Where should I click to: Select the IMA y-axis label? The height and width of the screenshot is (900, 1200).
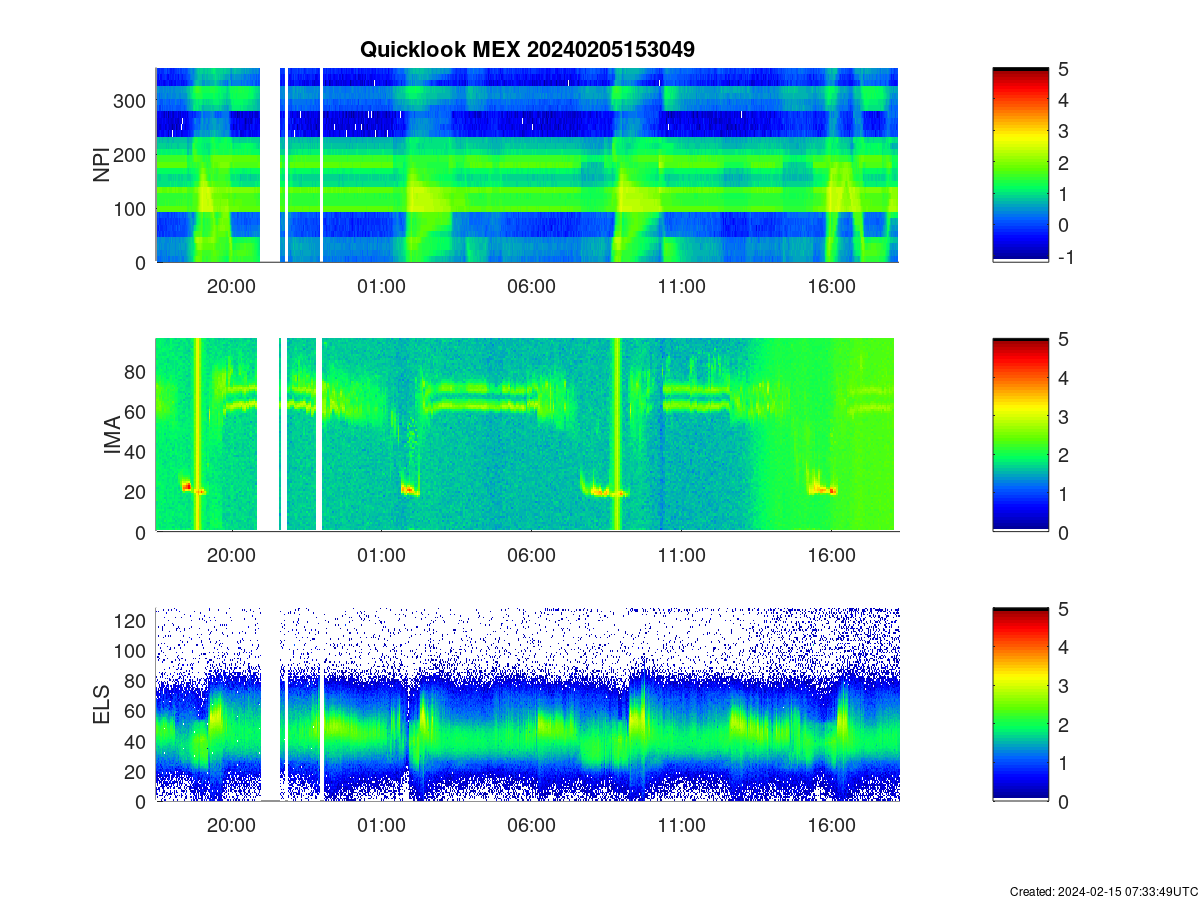[111, 436]
